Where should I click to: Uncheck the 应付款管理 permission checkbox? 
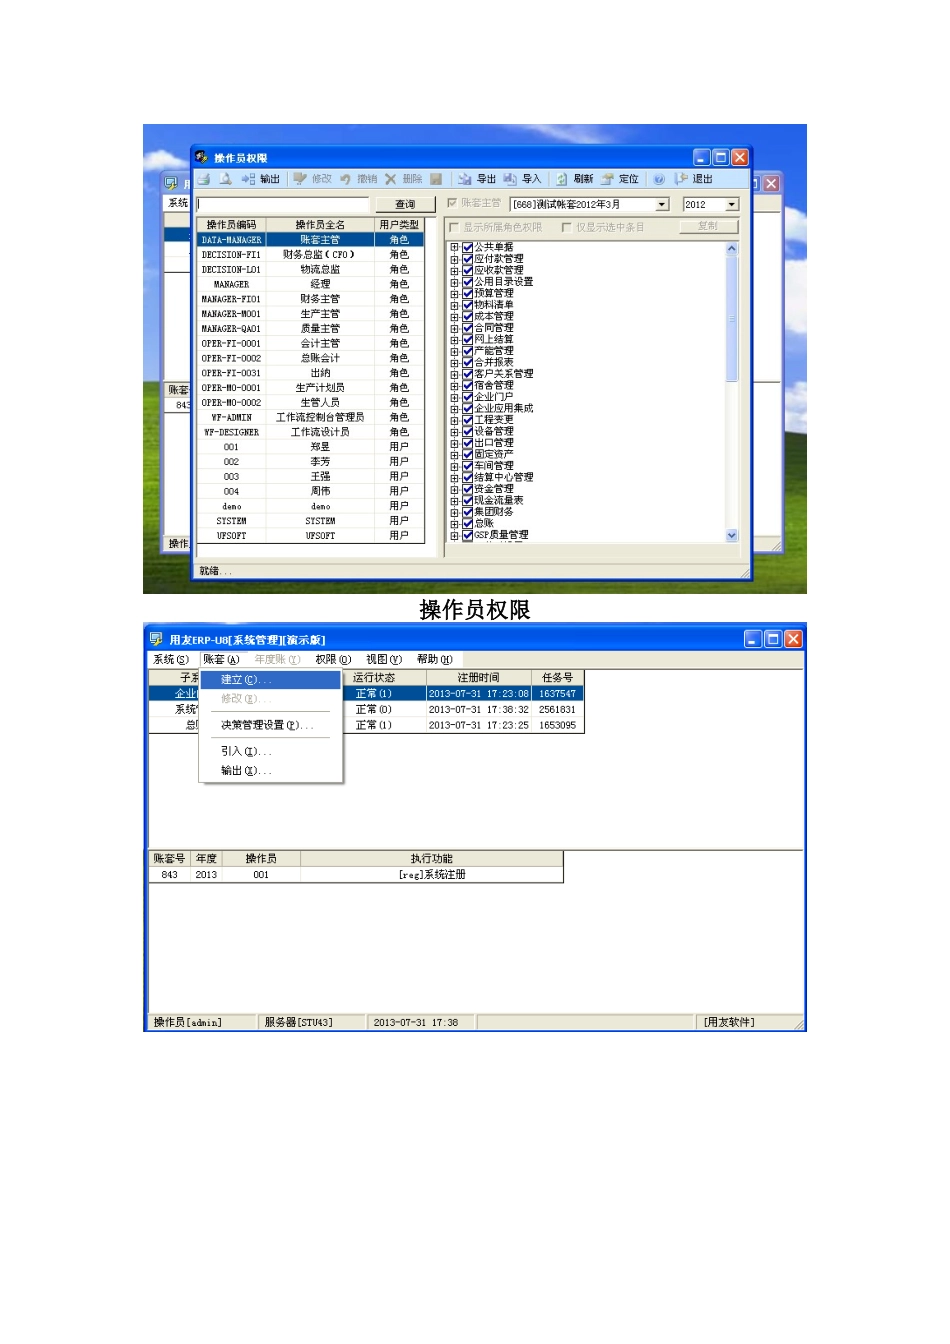[x=467, y=258]
